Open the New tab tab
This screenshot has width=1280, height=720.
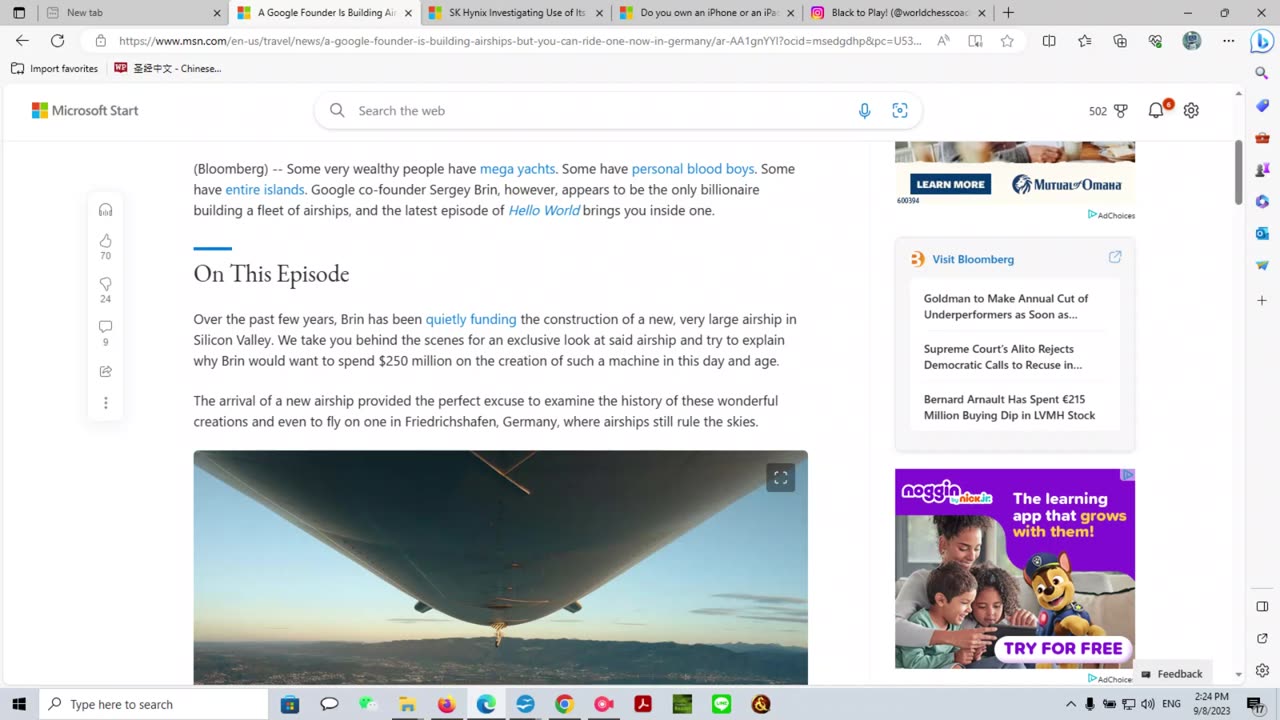pos(135,13)
